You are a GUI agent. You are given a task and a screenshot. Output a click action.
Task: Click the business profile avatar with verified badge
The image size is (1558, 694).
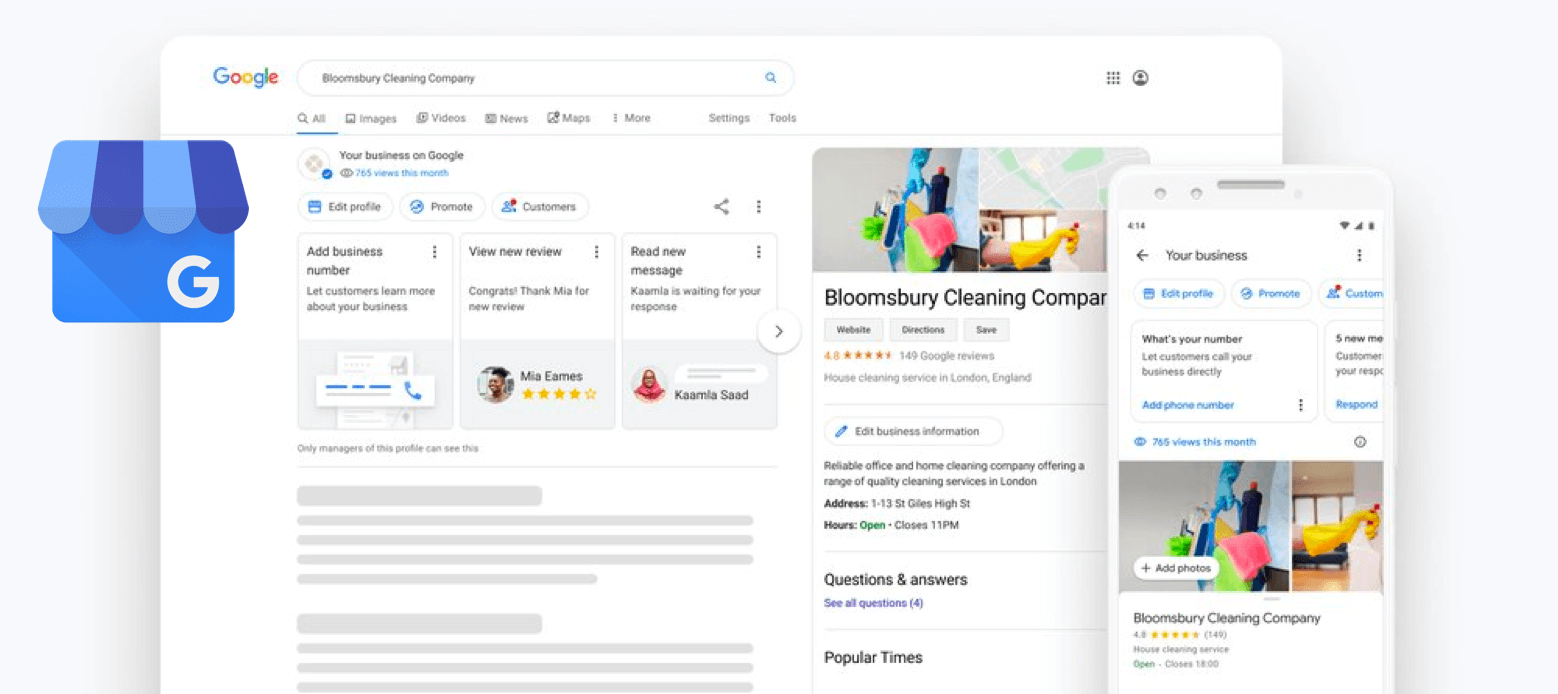315,164
